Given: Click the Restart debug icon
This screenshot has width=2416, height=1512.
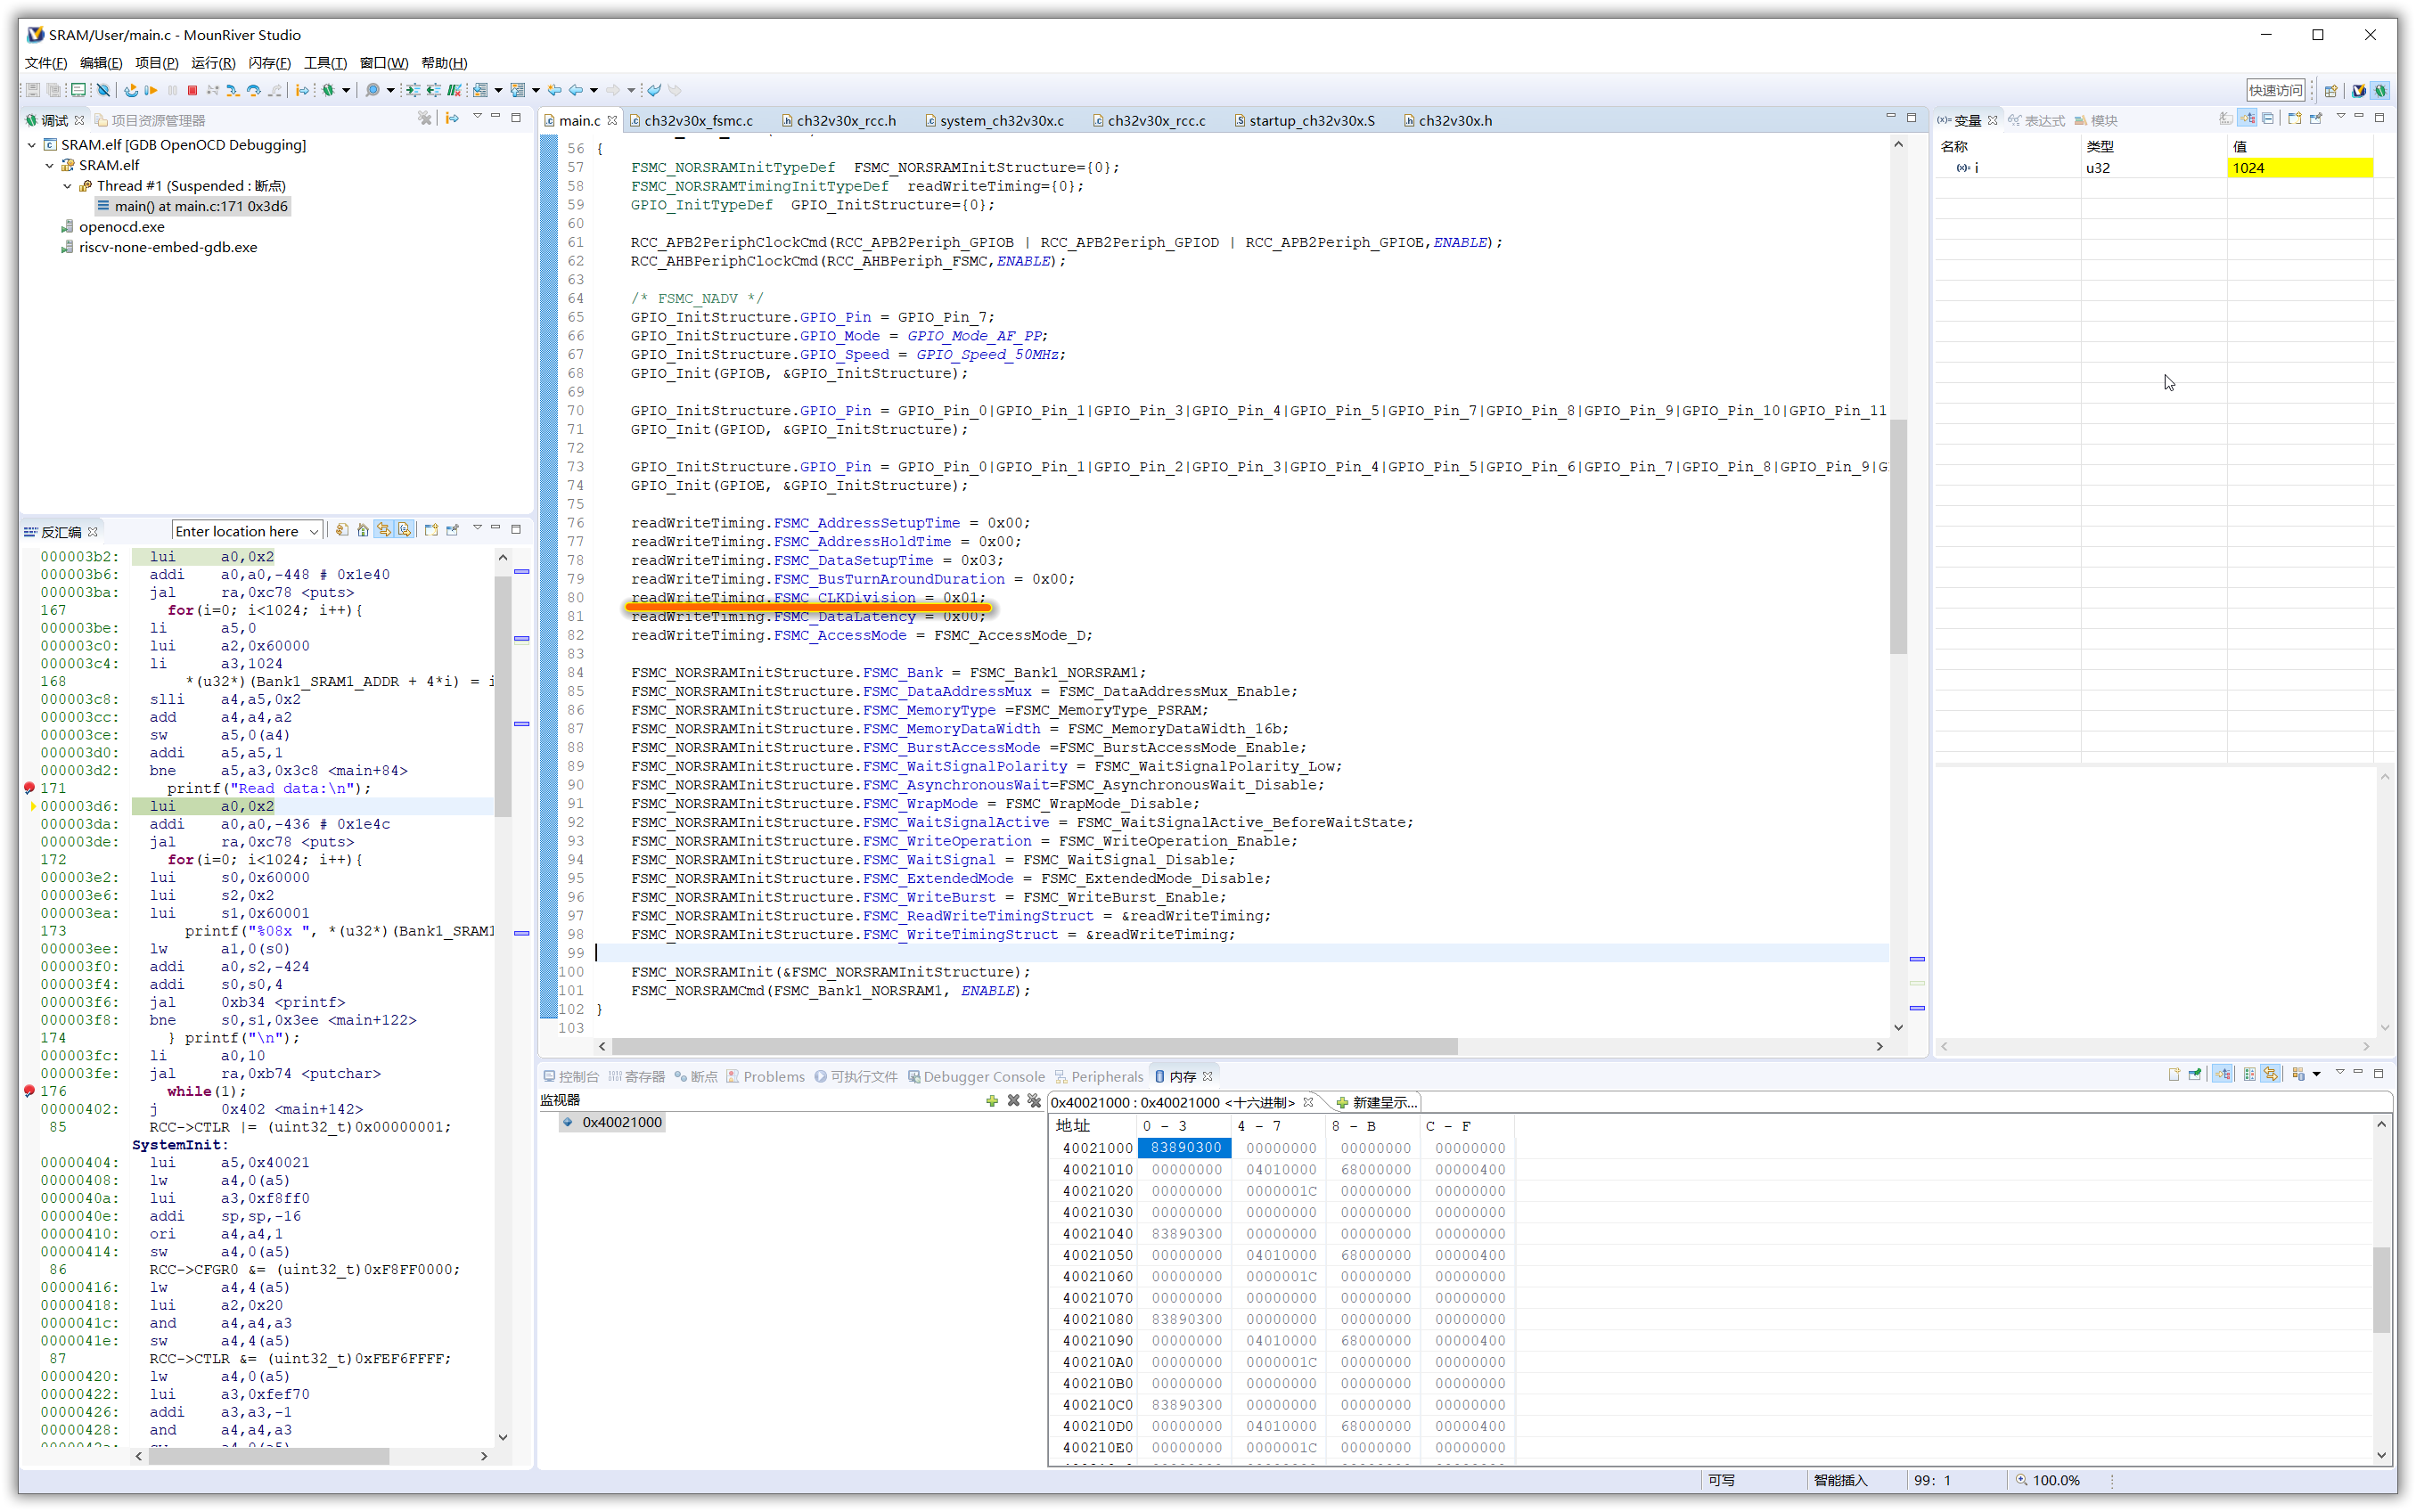Looking at the screenshot, I should click(x=131, y=90).
